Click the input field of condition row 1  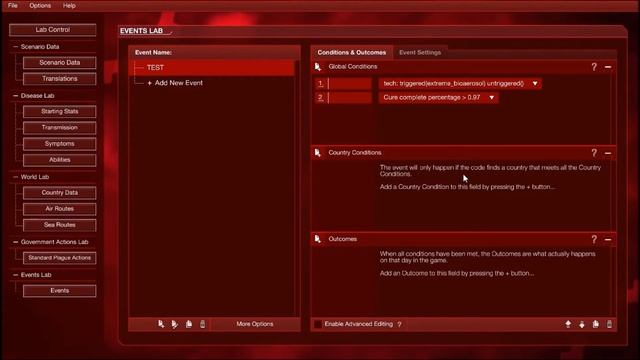pyautogui.click(x=350, y=84)
